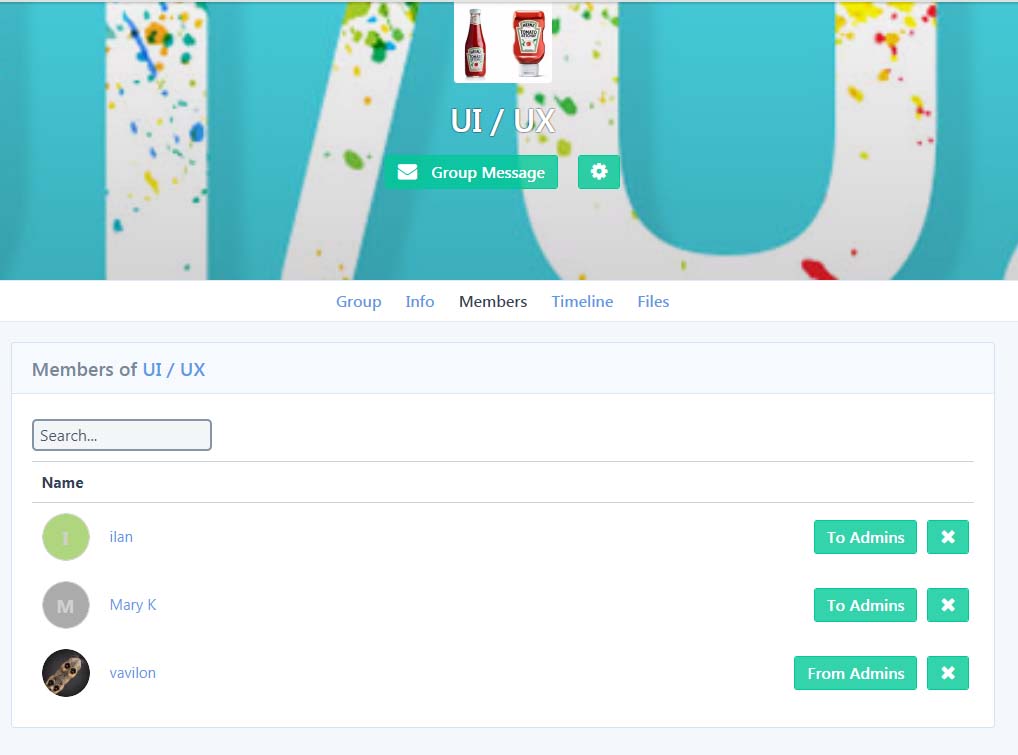Viewport: 1018px width, 755px height.
Task: Remove ilan from group with X icon
Action: [x=948, y=537]
